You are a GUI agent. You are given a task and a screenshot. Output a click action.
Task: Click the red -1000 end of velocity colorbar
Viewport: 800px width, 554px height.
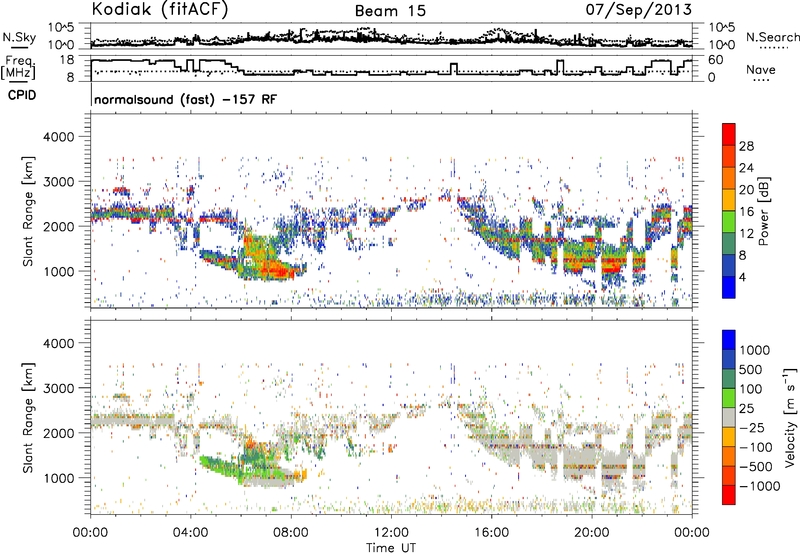click(729, 495)
